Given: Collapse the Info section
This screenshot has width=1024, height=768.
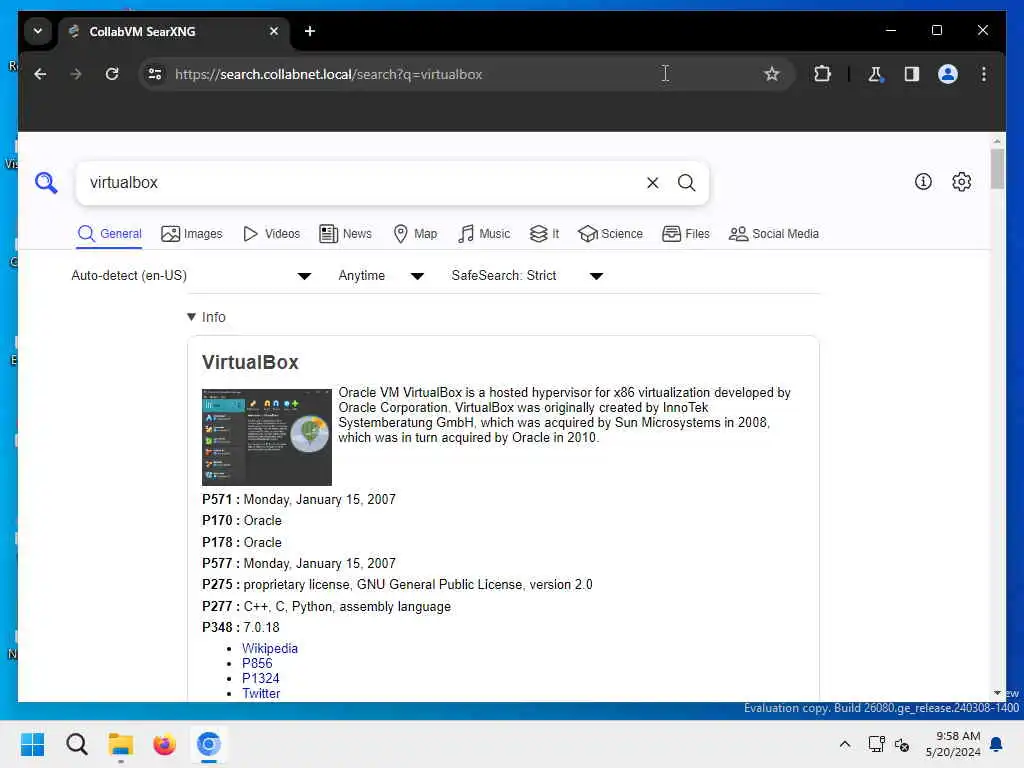Looking at the screenshot, I should tap(206, 317).
